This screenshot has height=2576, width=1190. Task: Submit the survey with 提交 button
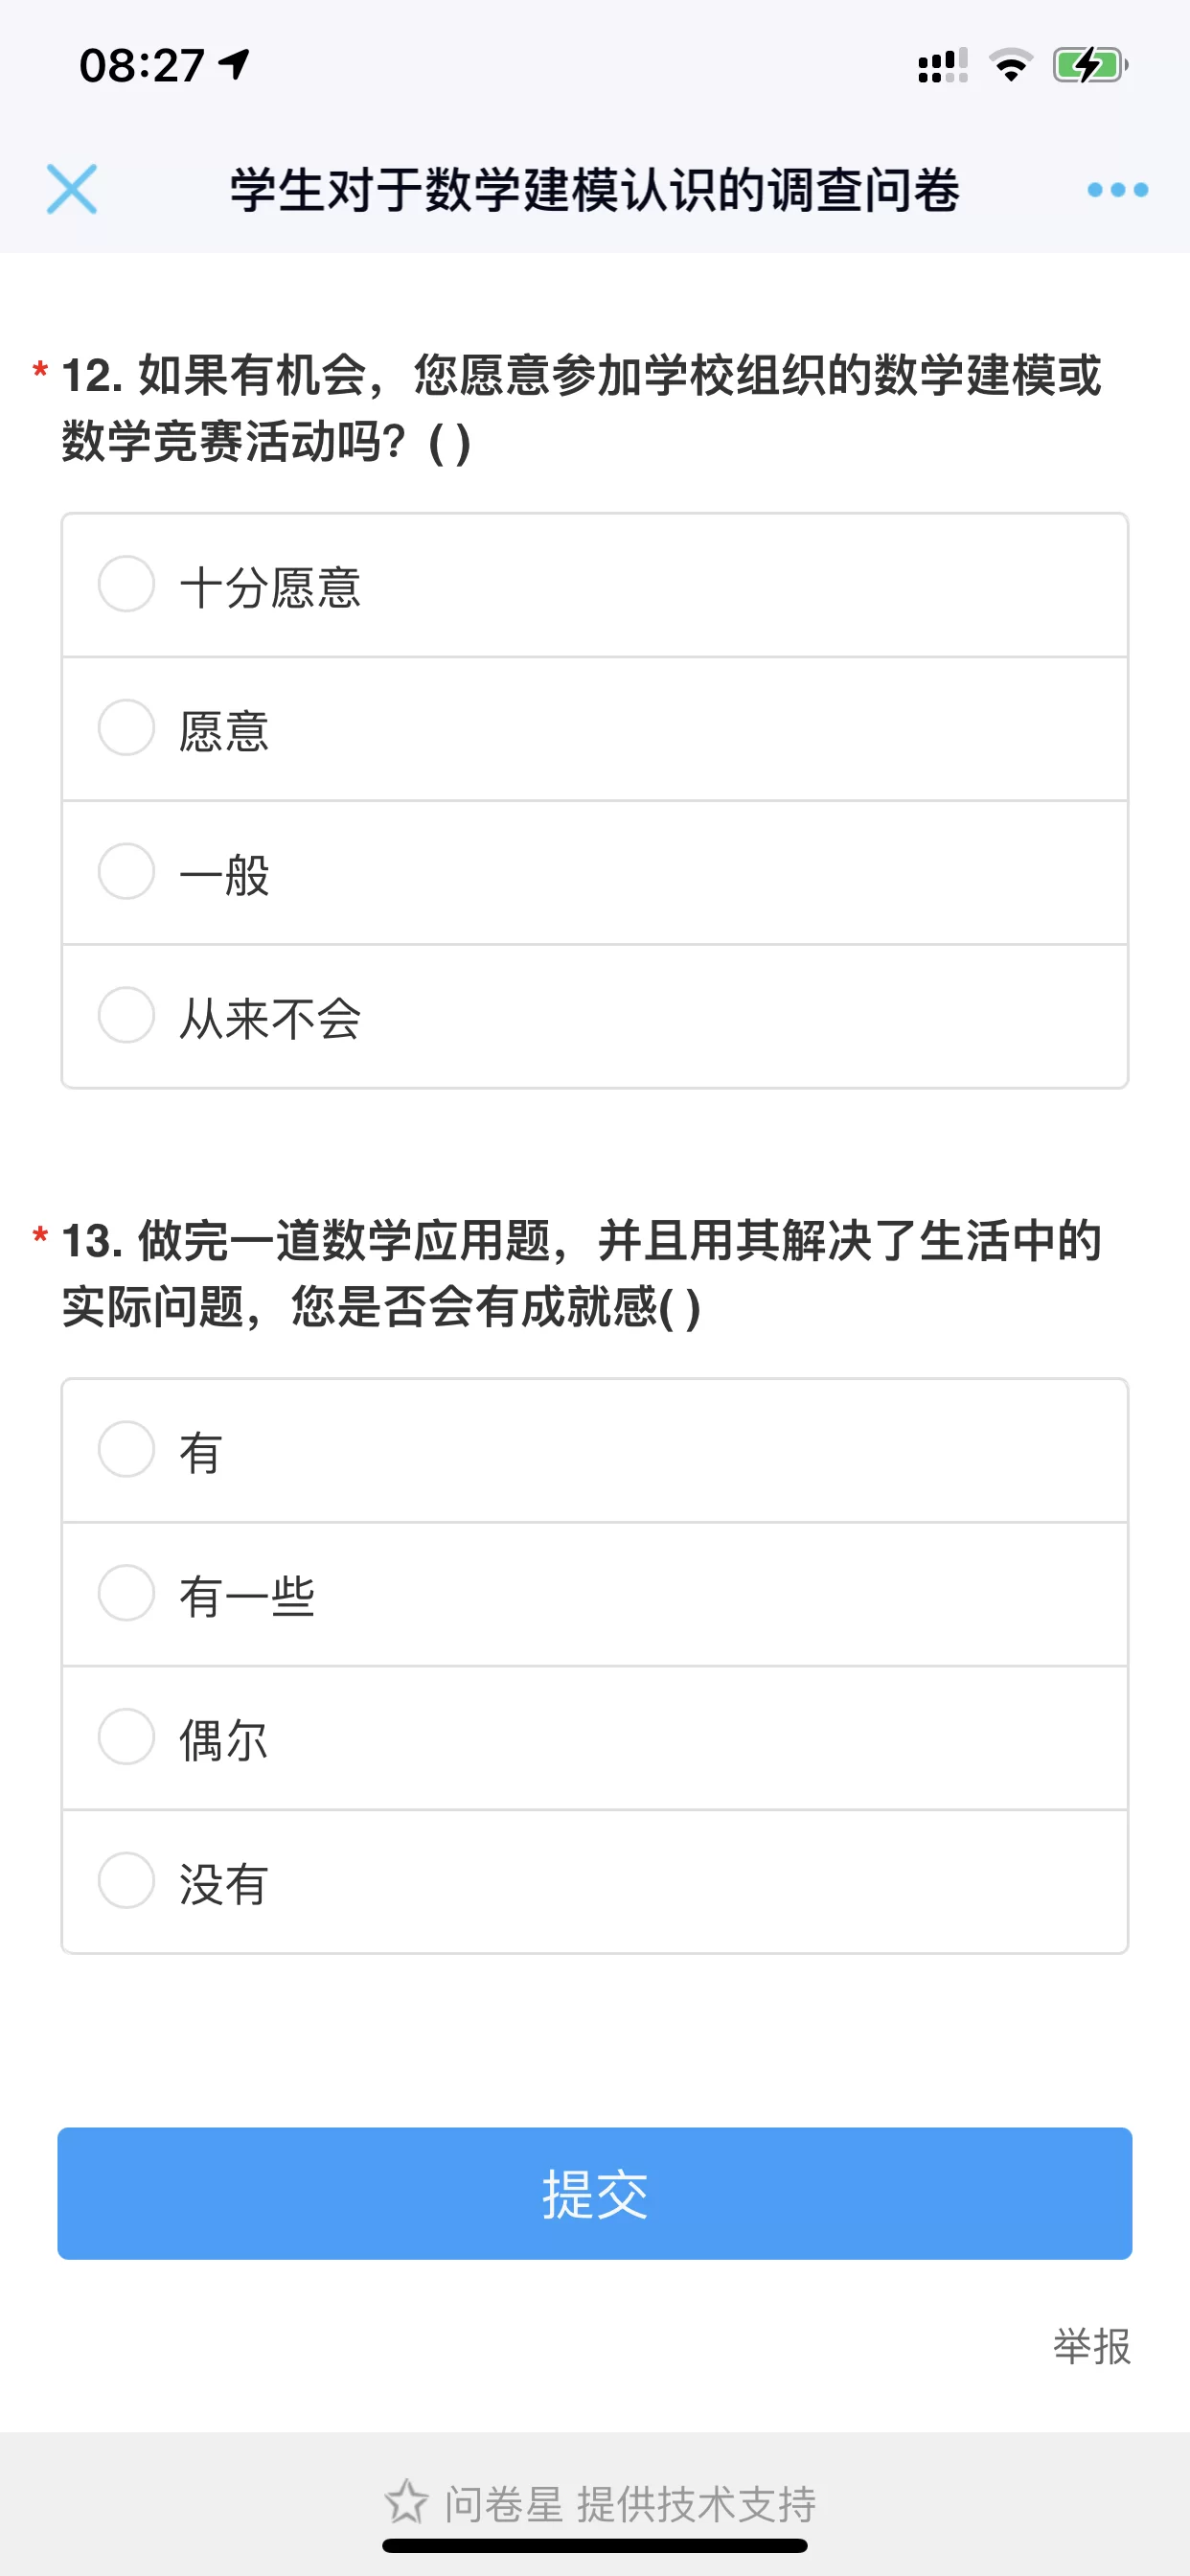click(595, 2193)
